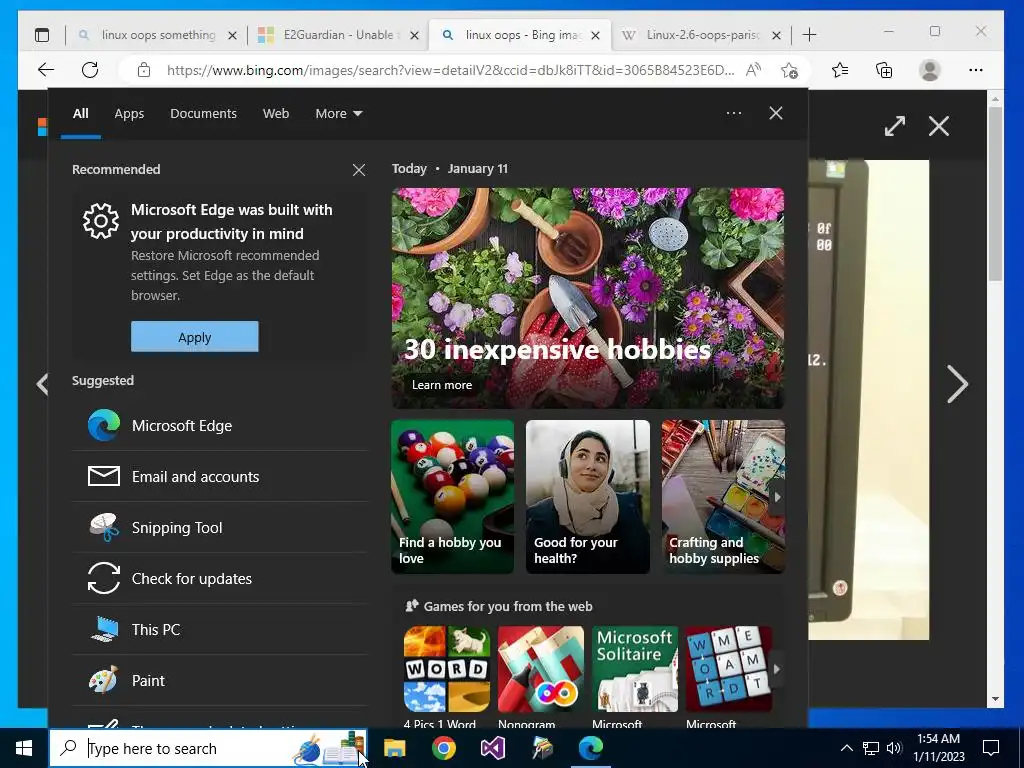Select the Web search tab
The height and width of the screenshot is (768, 1024).
[276, 114]
